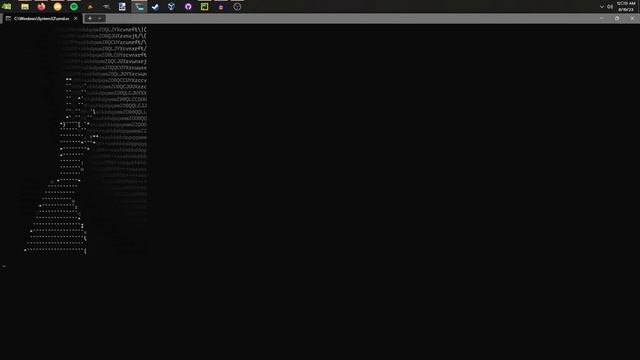
Task: Open Steam from the taskbar
Action: point(155,7)
